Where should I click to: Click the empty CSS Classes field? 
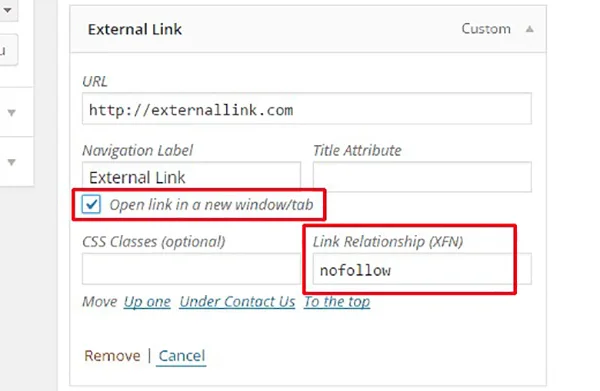191,269
